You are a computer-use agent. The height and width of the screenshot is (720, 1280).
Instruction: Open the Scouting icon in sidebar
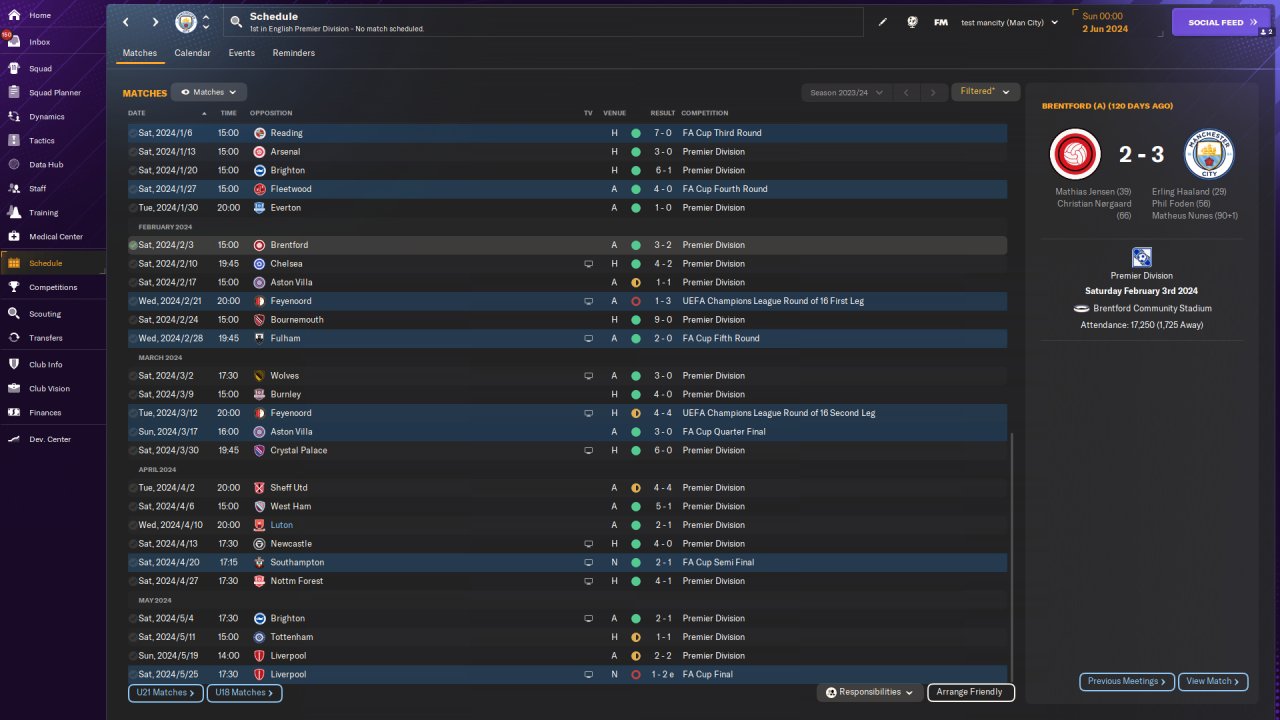pos(14,313)
